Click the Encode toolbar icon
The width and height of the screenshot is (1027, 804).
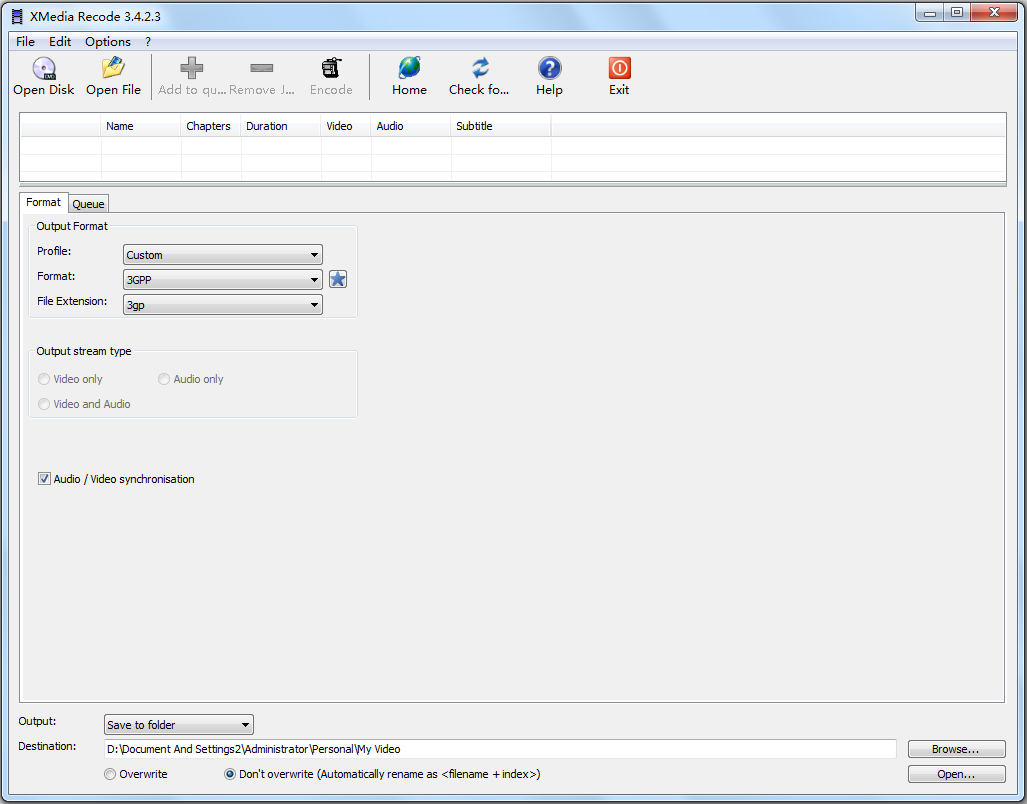pos(331,68)
